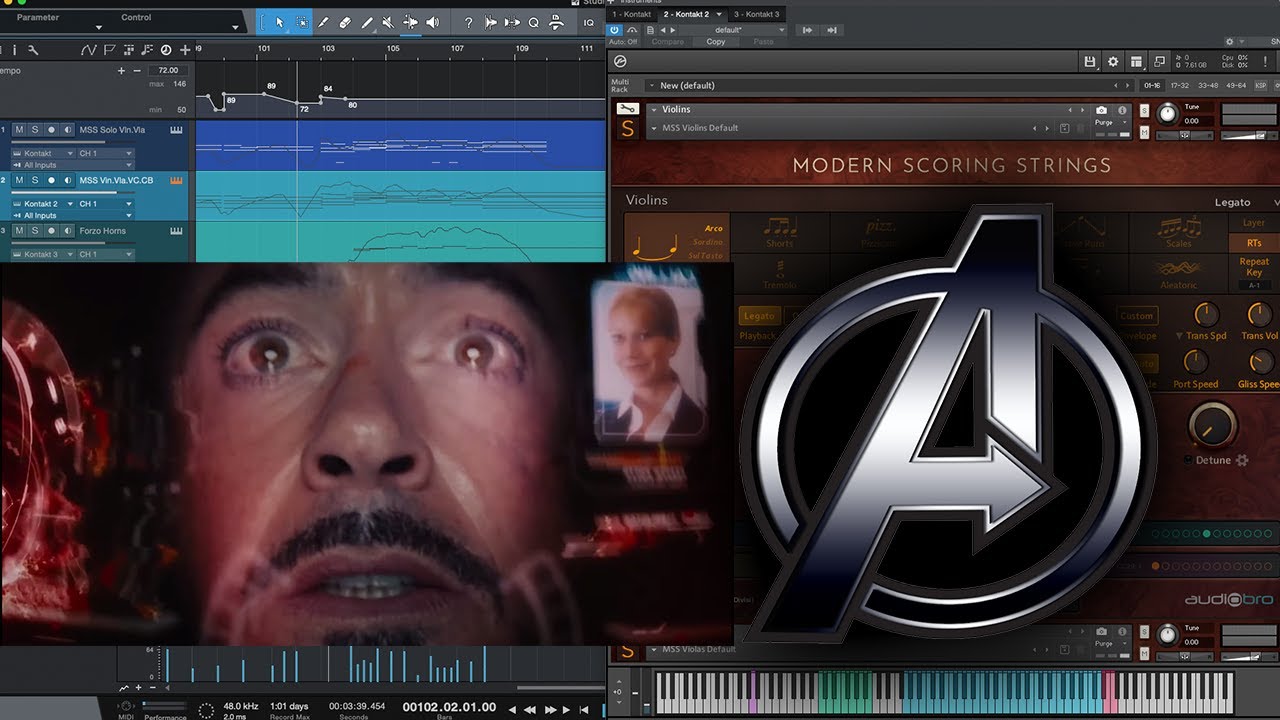Click the Copy button

tap(716, 42)
